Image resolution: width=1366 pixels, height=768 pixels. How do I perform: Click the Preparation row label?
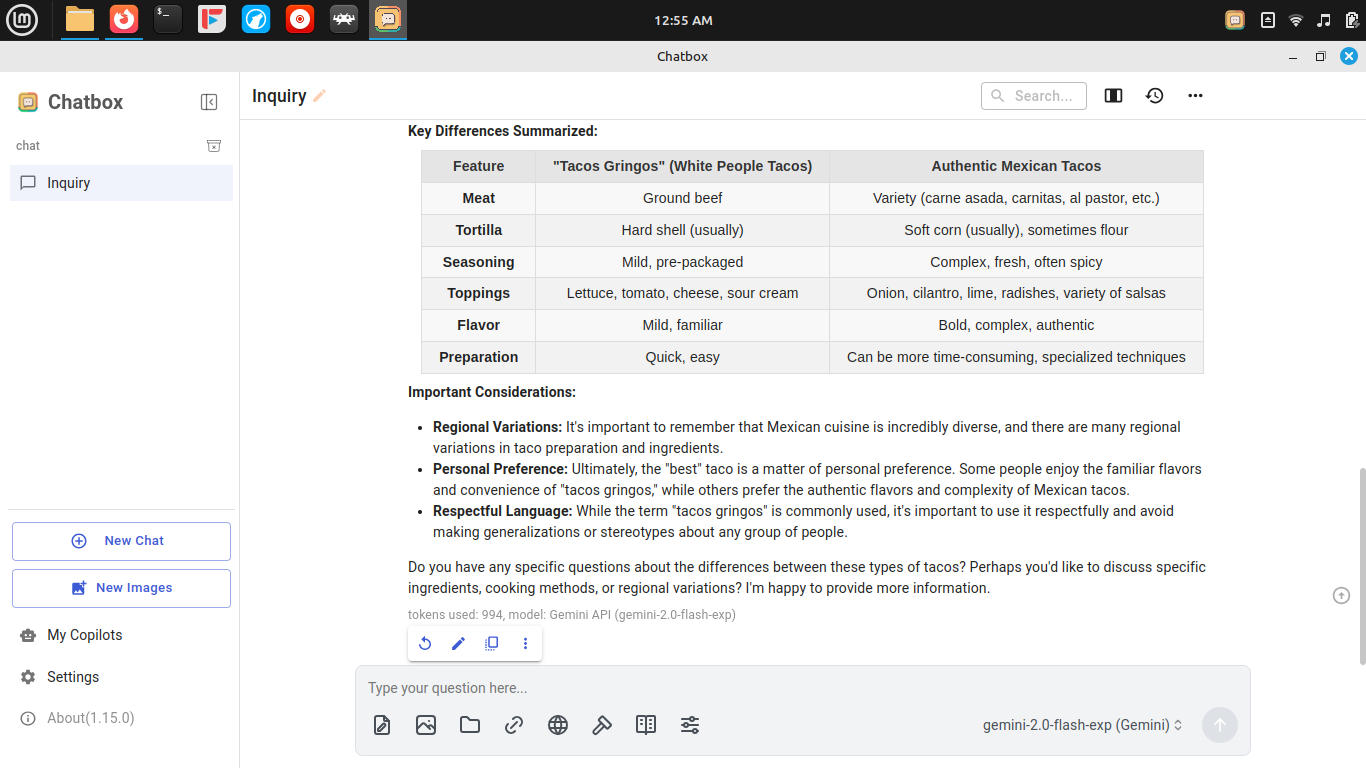478,357
